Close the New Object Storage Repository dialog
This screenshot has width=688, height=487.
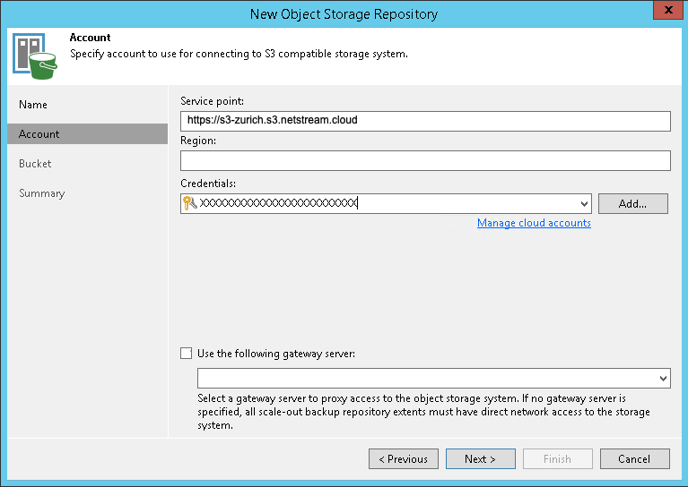(x=668, y=10)
